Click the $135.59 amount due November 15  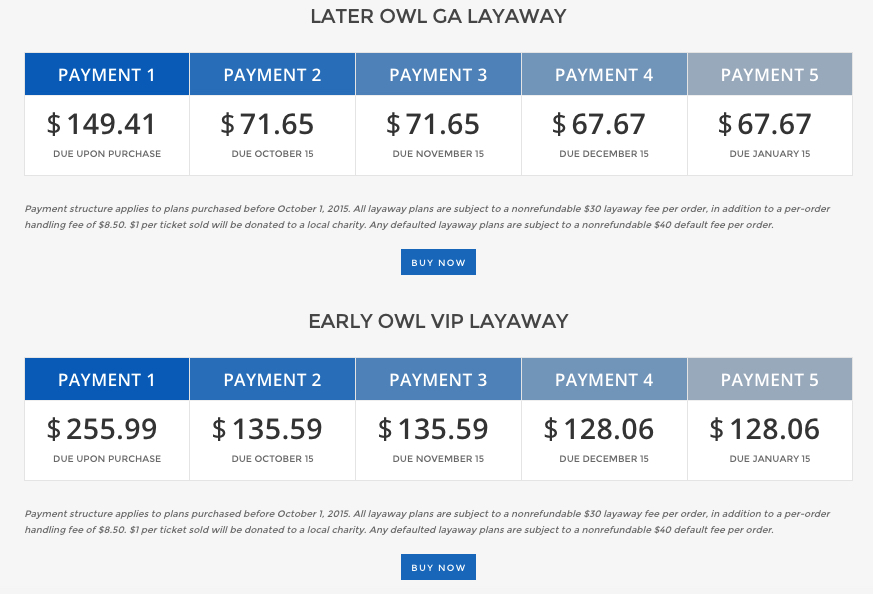[433, 430]
